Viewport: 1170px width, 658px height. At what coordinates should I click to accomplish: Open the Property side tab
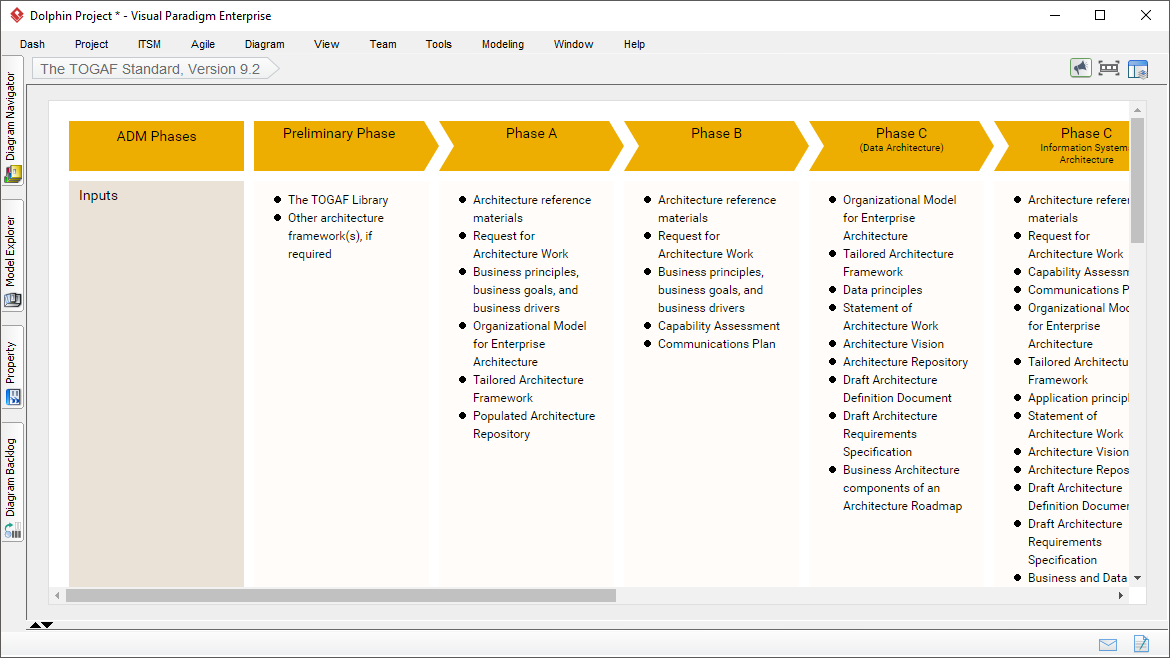pos(13,367)
